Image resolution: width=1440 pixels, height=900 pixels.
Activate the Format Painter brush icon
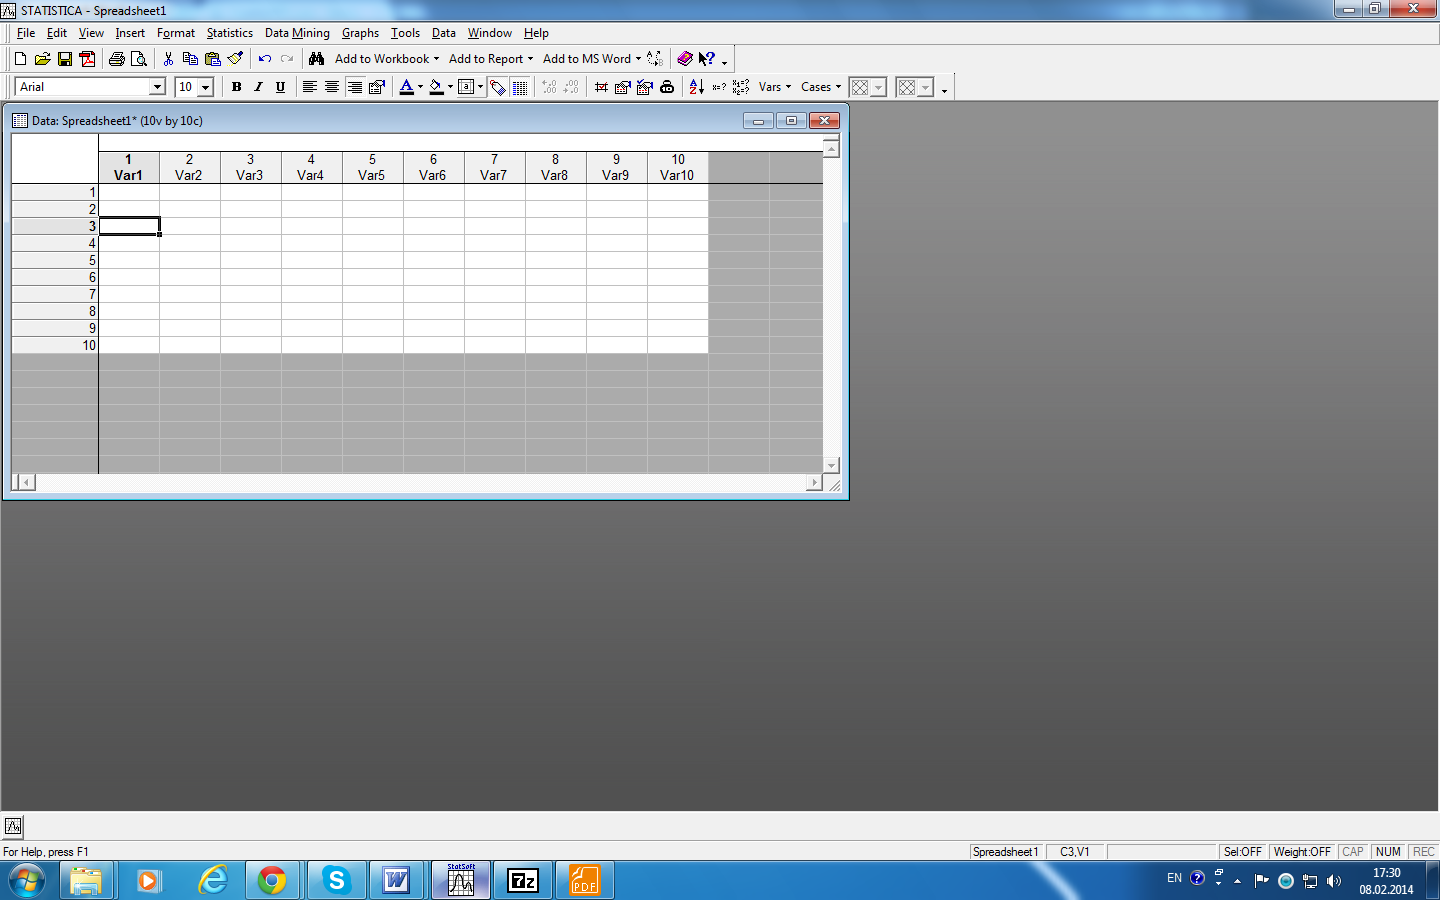pos(235,59)
